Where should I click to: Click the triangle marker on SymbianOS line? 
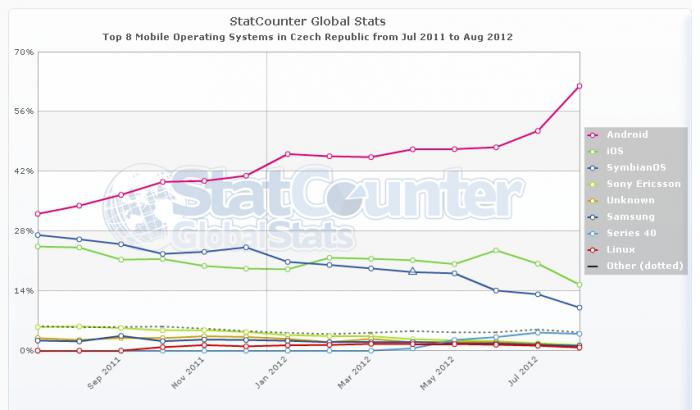point(412,271)
